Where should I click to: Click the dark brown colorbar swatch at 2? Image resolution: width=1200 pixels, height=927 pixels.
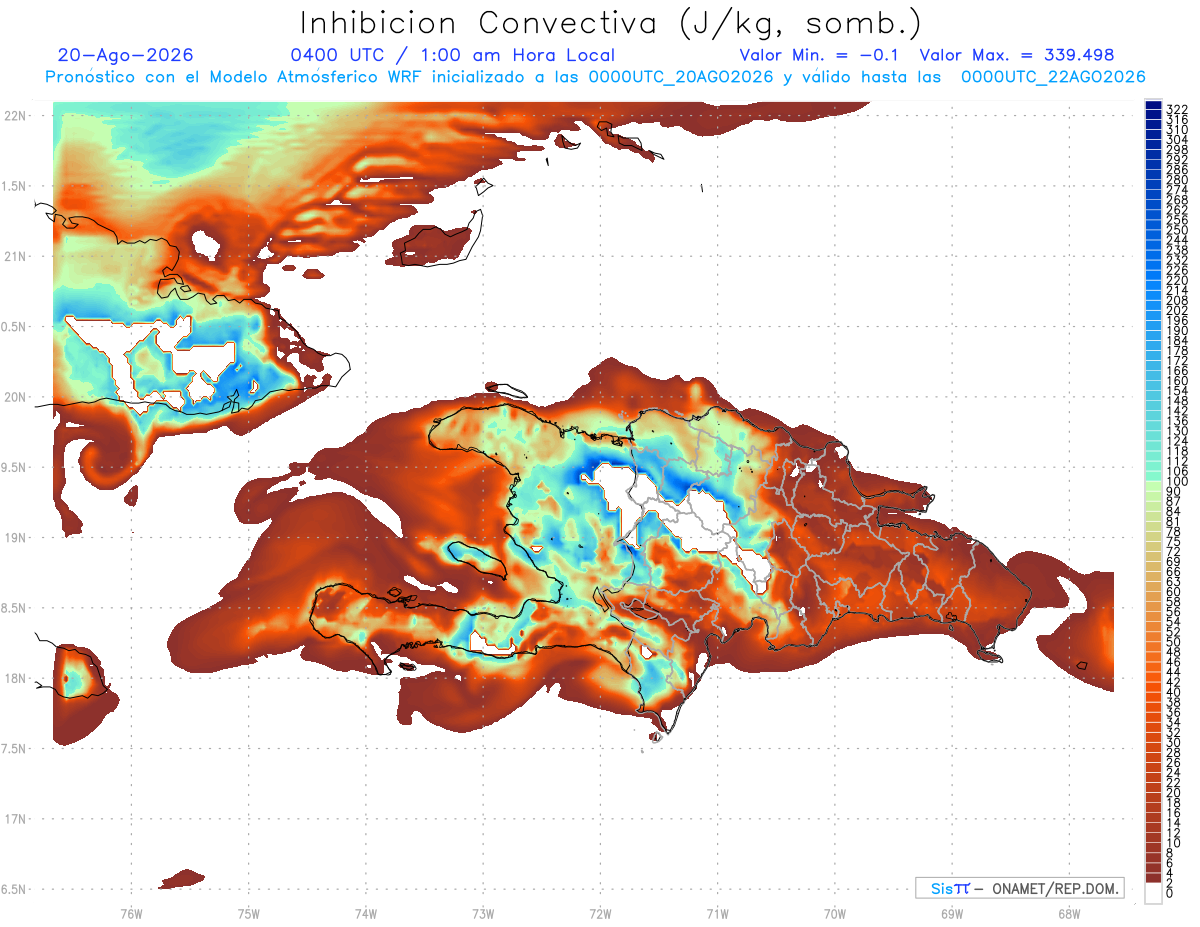(x=1153, y=878)
